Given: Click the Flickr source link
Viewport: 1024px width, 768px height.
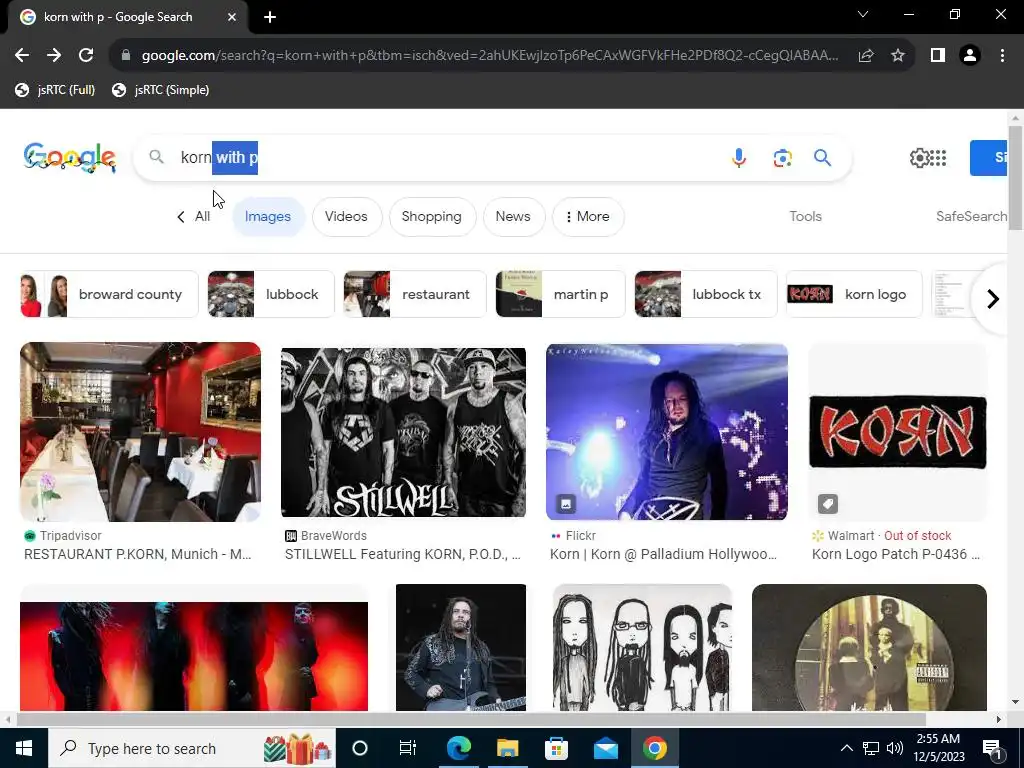Looking at the screenshot, I should tap(573, 536).
